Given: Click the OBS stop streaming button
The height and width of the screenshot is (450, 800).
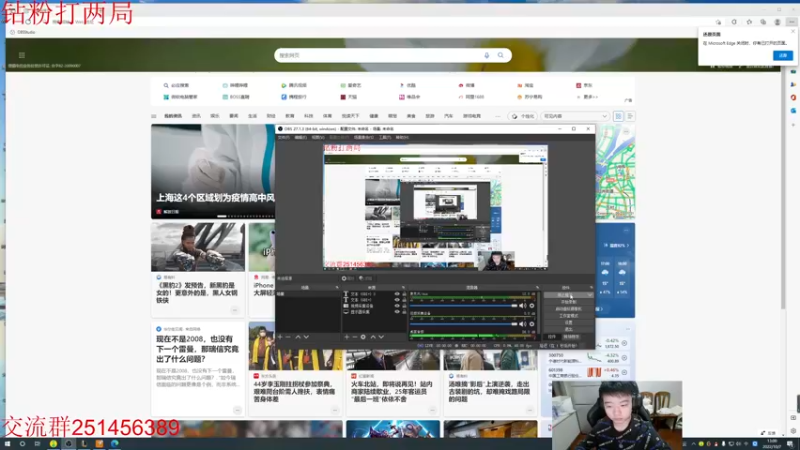Looking at the screenshot, I should [x=565, y=295].
